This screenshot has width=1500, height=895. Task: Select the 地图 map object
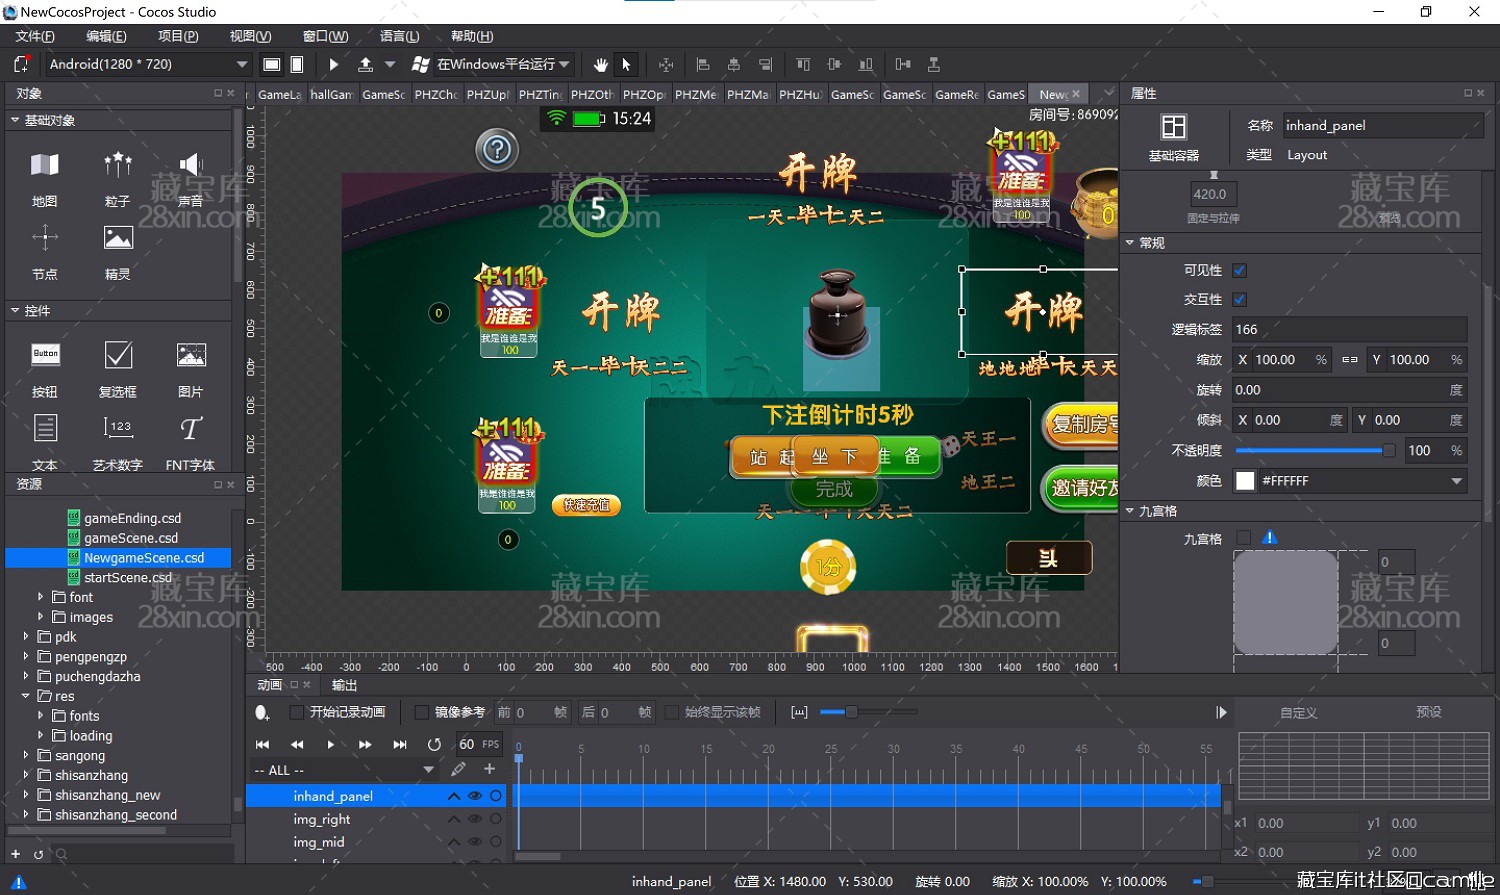[45, 177]
